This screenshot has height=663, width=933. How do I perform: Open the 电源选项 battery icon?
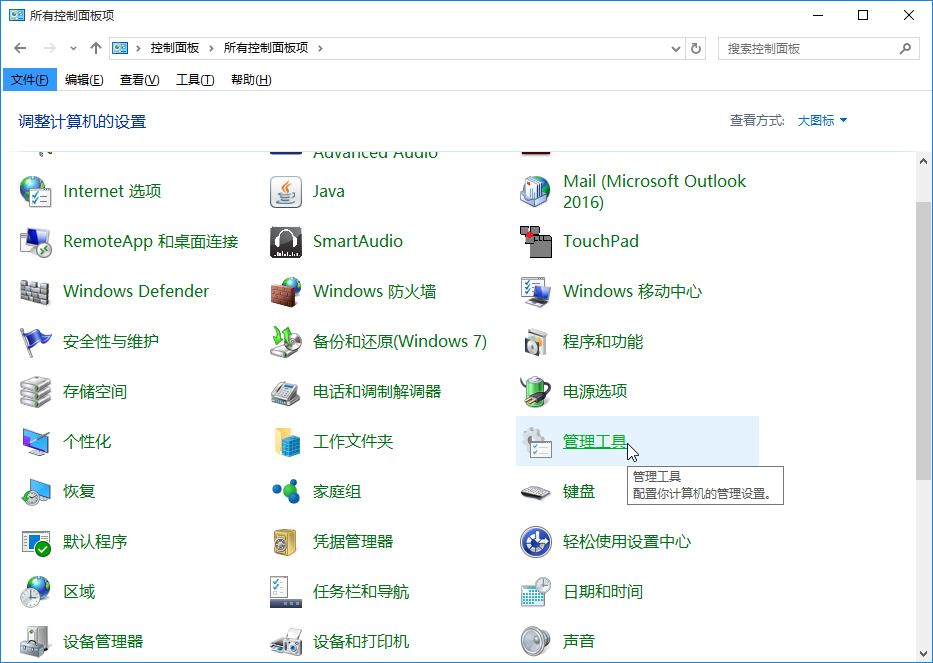(536, 392)
